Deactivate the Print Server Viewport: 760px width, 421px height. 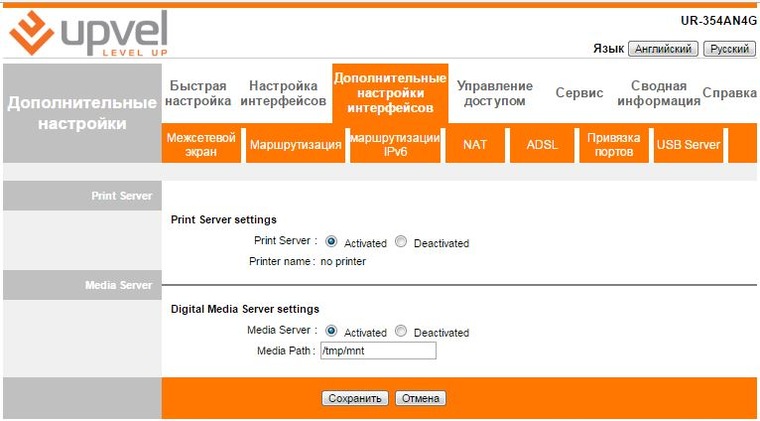point(401,242)
